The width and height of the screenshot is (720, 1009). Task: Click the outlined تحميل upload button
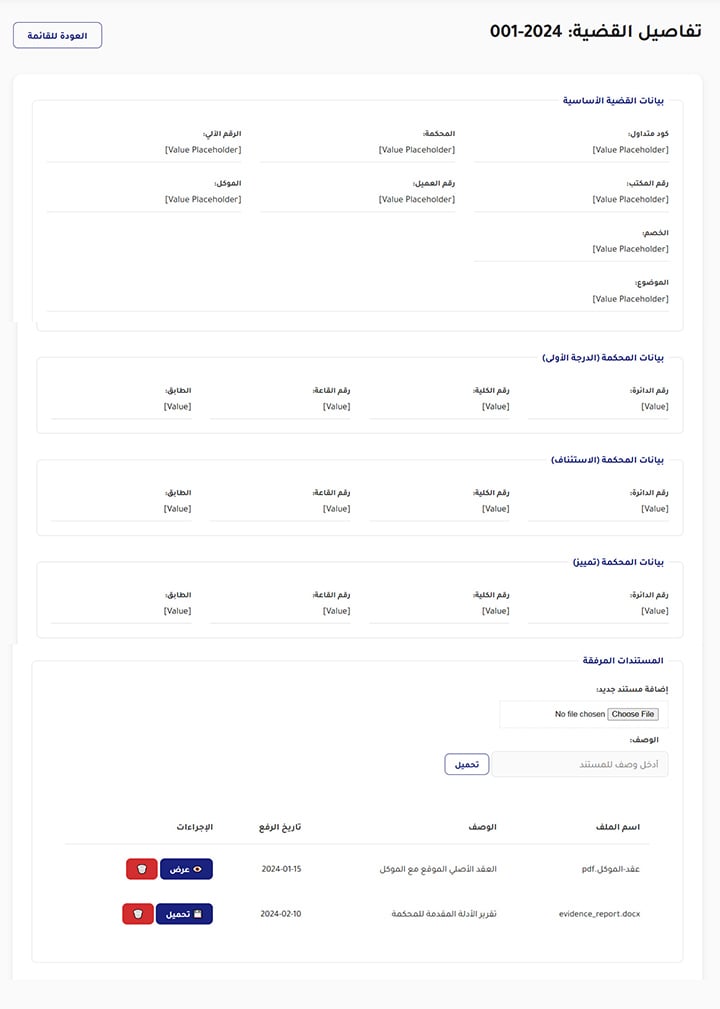(x=467, y=764)
